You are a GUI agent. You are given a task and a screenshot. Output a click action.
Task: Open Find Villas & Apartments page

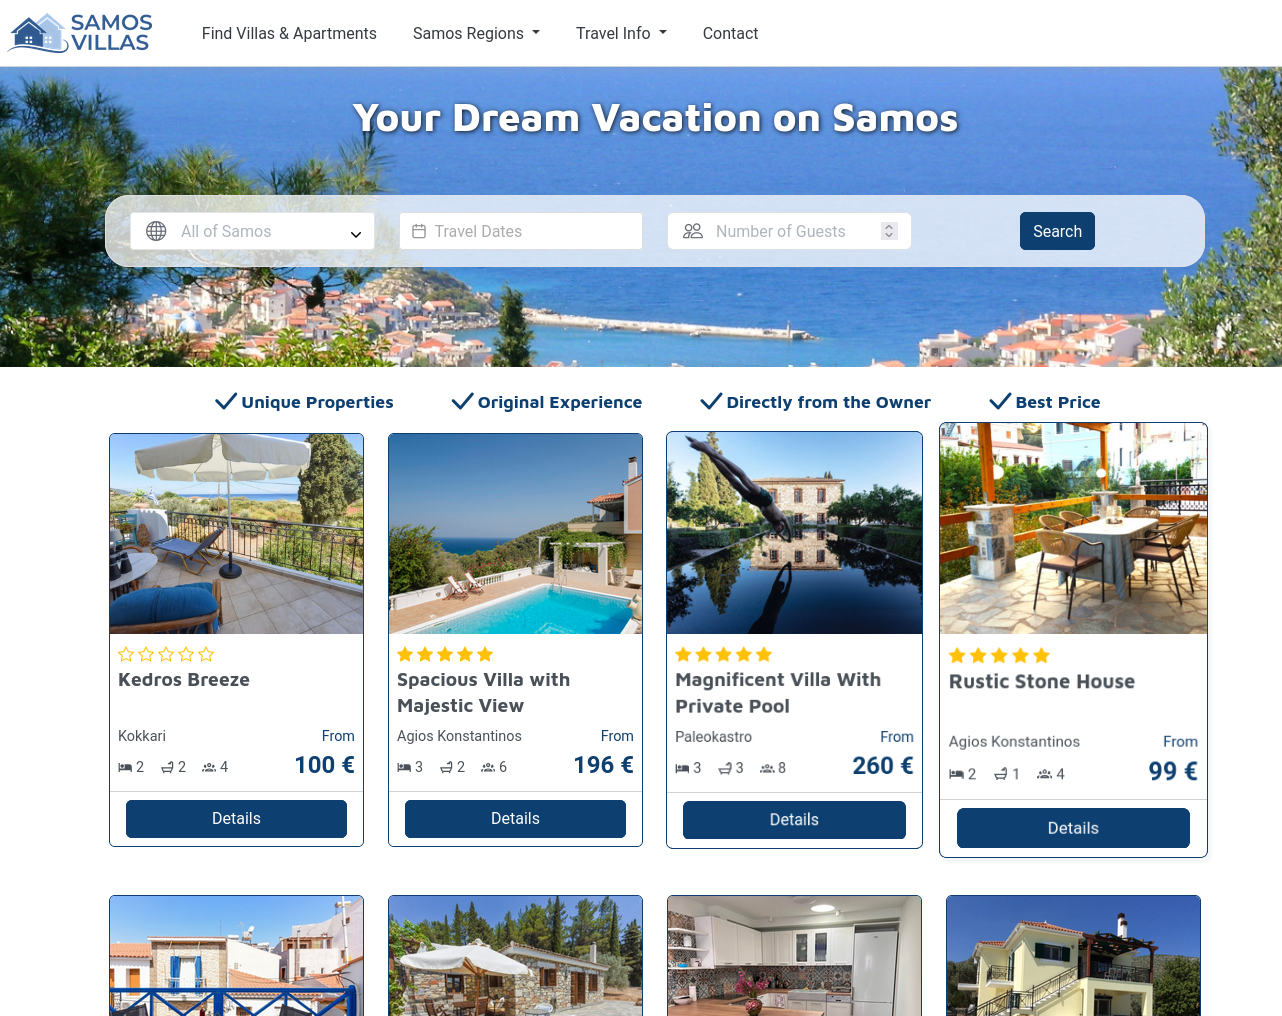pos(289,33)
